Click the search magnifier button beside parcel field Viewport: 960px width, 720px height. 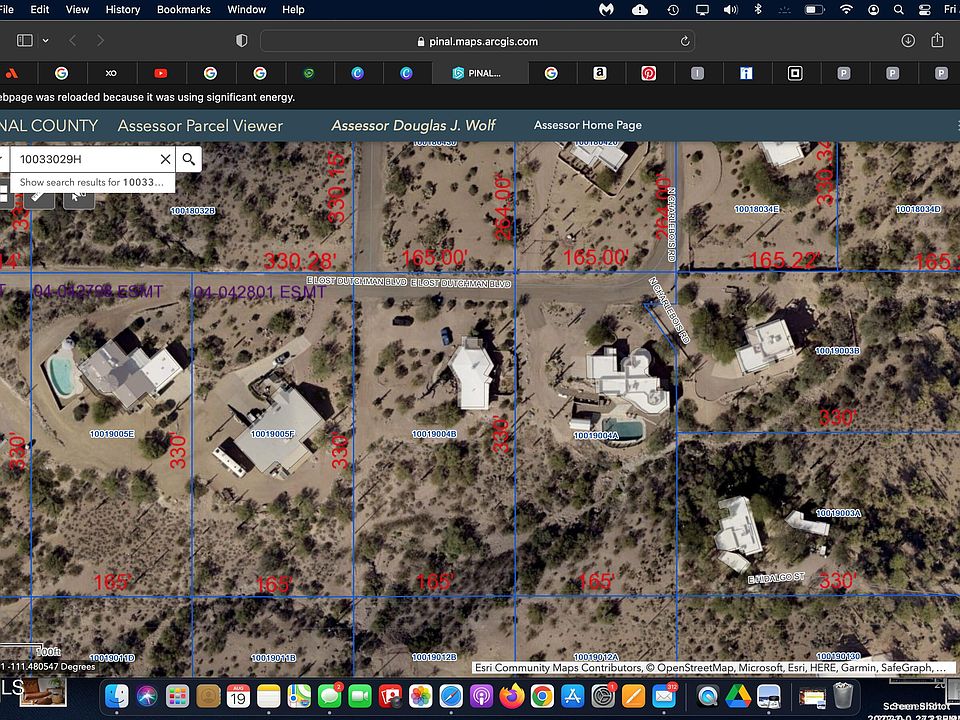[189, 159]
